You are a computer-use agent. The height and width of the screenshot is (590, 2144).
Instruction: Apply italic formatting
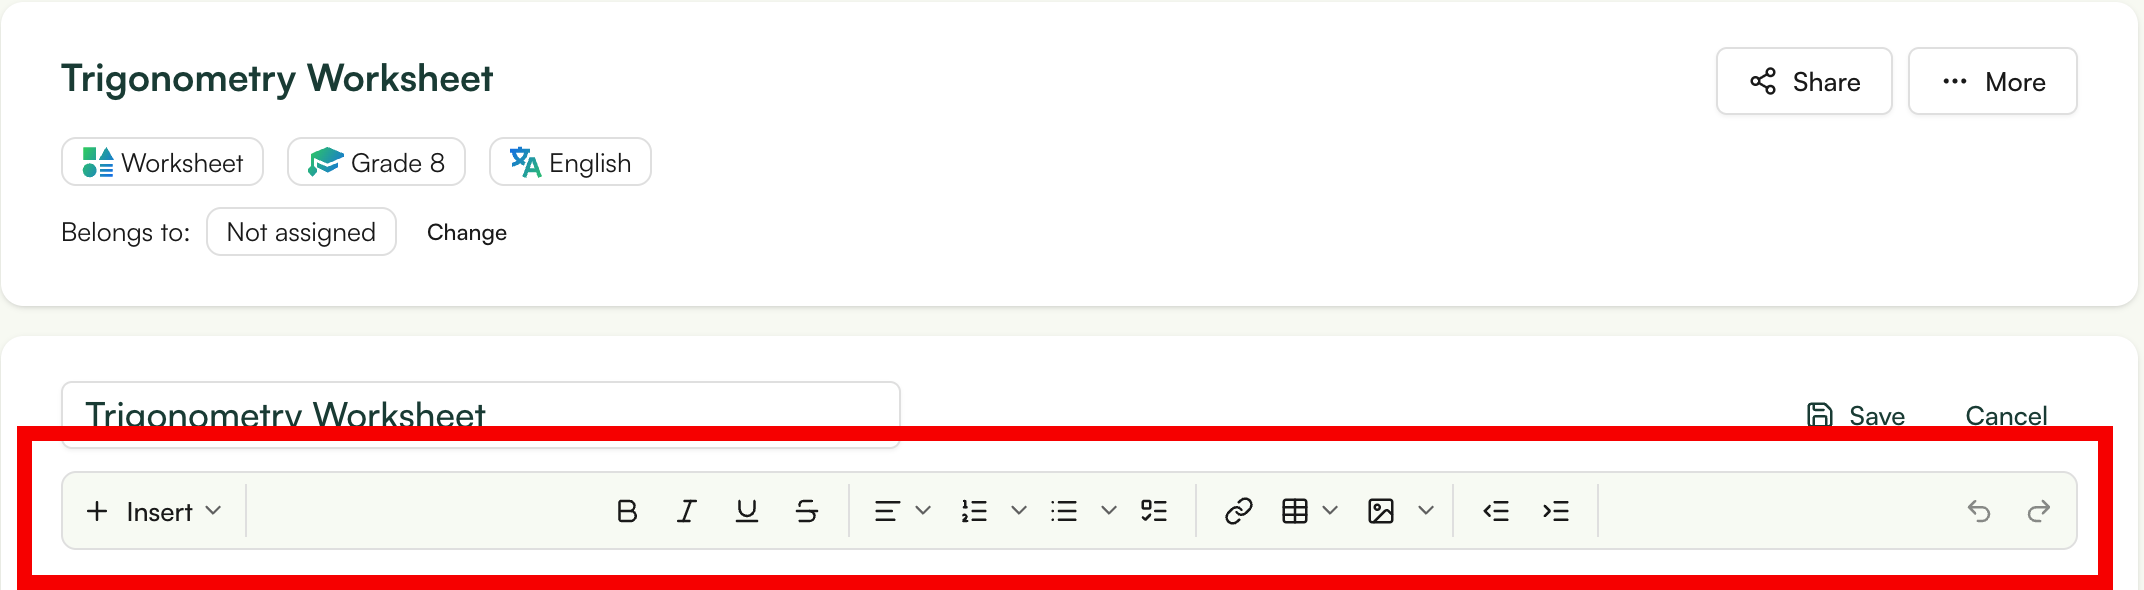point(686,511)
